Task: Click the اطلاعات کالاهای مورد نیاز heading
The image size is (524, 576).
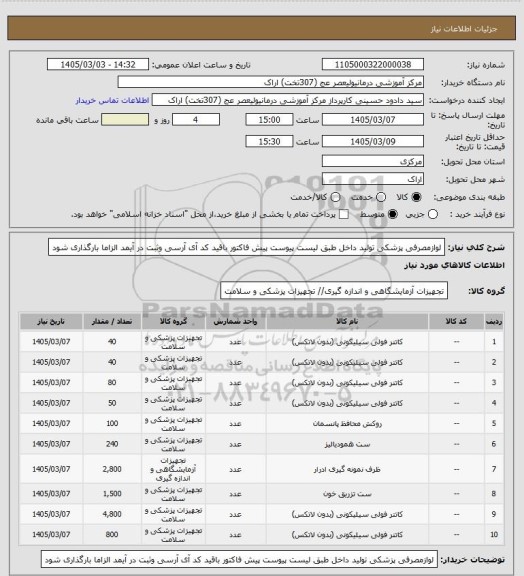Action: 454,265
